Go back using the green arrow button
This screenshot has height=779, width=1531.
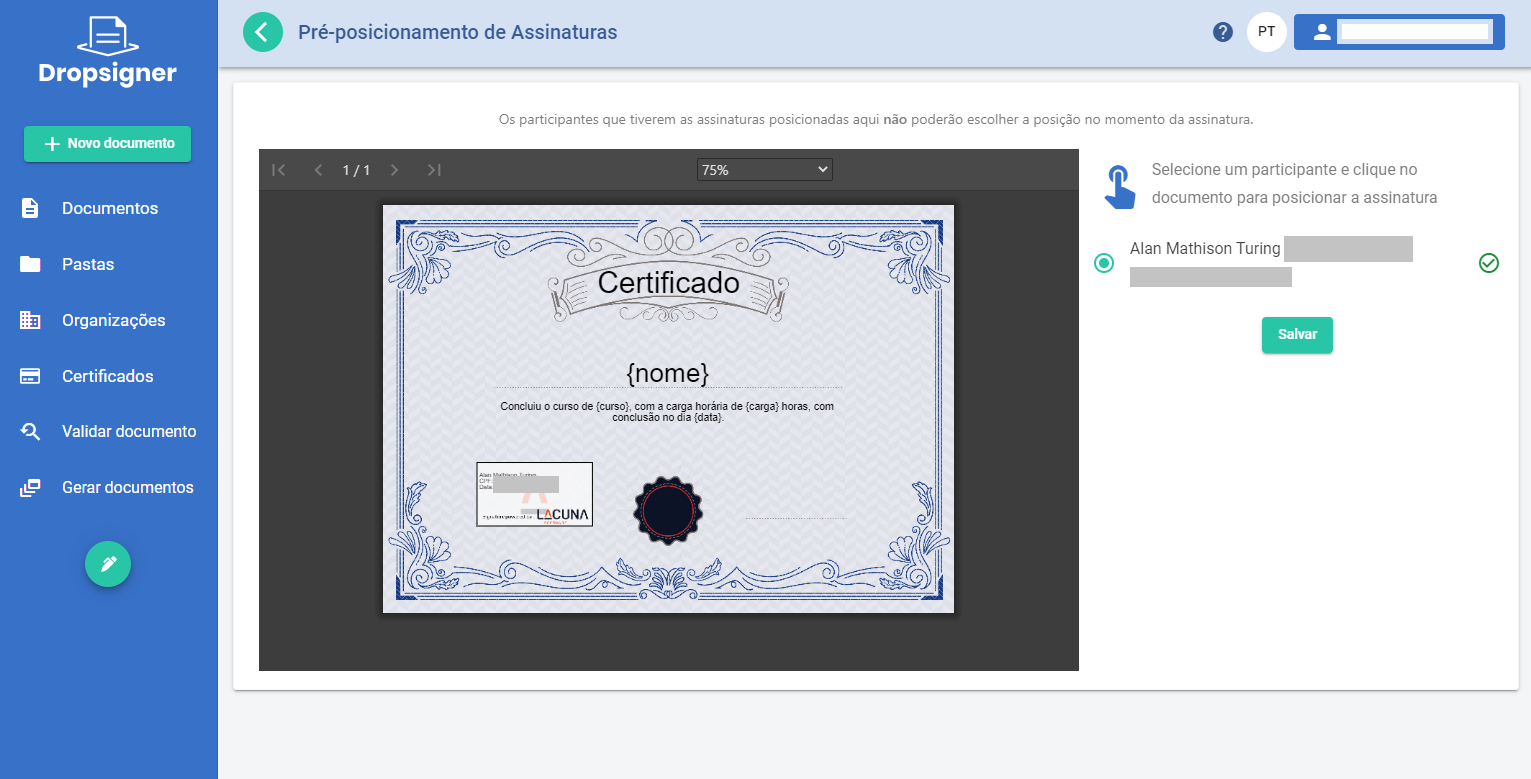click(x=263, y=32)
